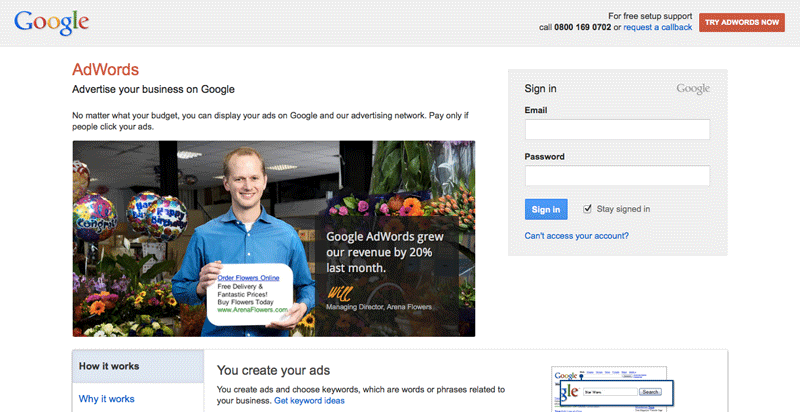This screenshot has height=412, width=800.
Task: Open the request a callback link
Action: [x=658, y=27]
